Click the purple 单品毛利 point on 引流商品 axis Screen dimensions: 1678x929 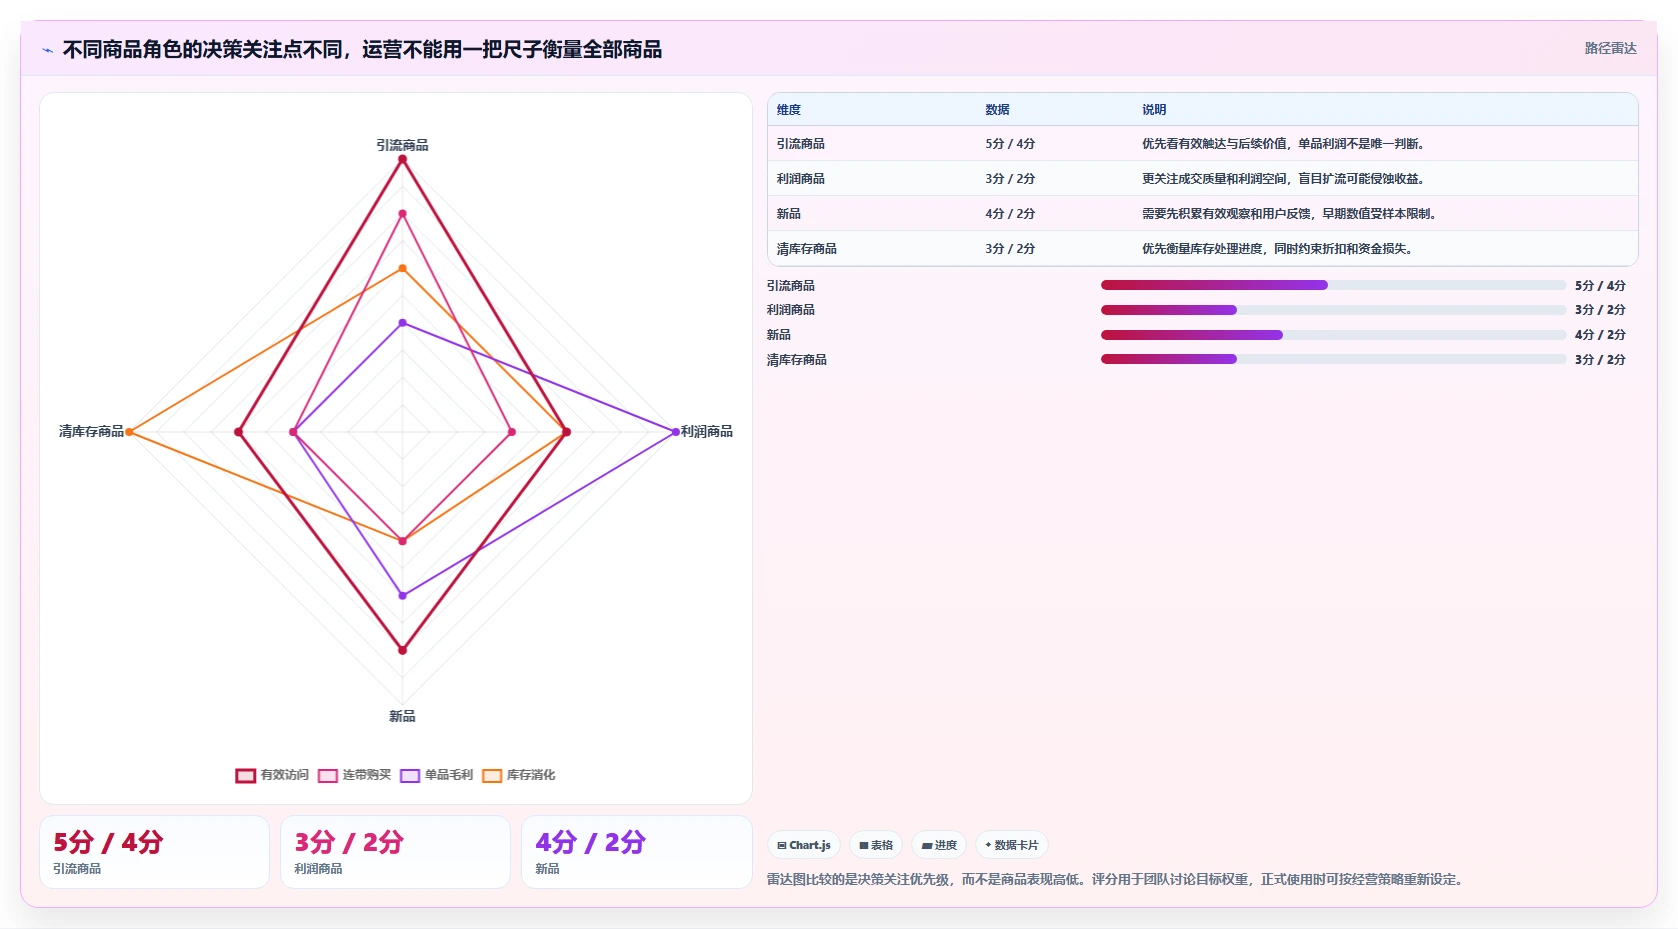pos(403,323)
